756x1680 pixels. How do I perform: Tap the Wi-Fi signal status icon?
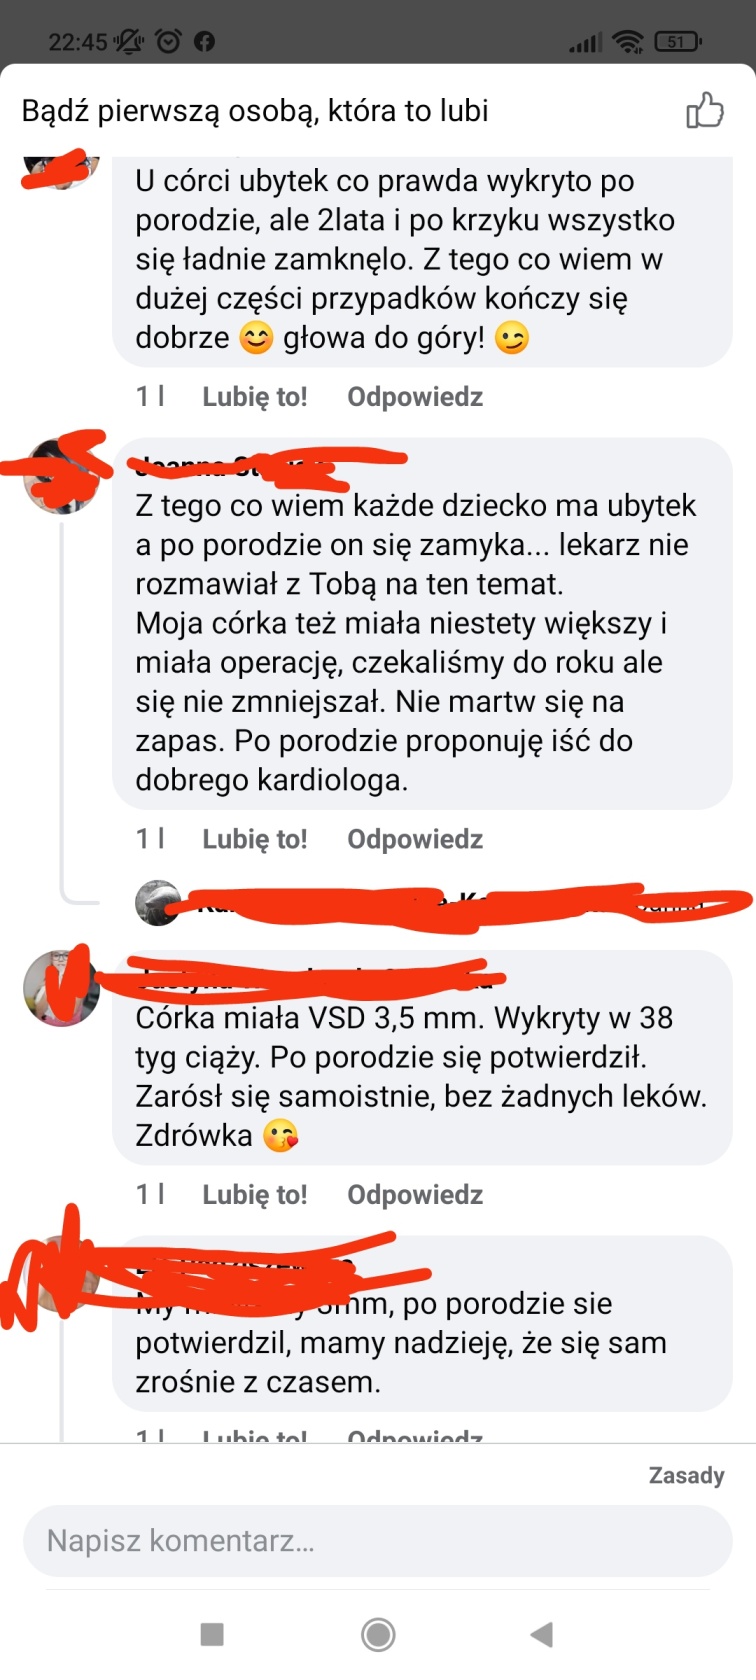(x=627, y=41)
